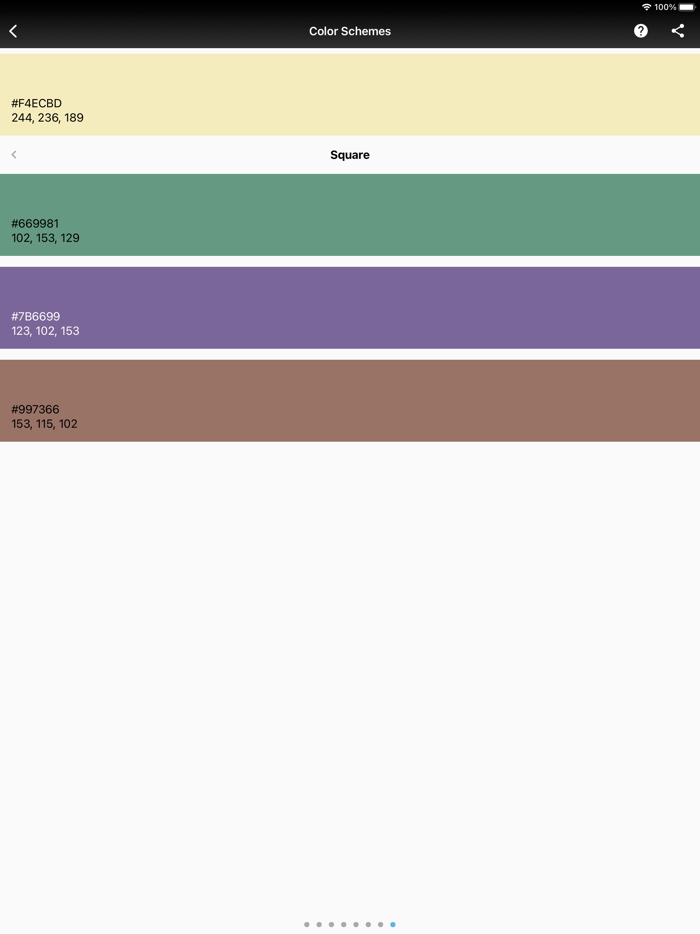This screenshot has height=934, width=700.
Task: Select the brown #997366 color swatch
Action: 350,401
